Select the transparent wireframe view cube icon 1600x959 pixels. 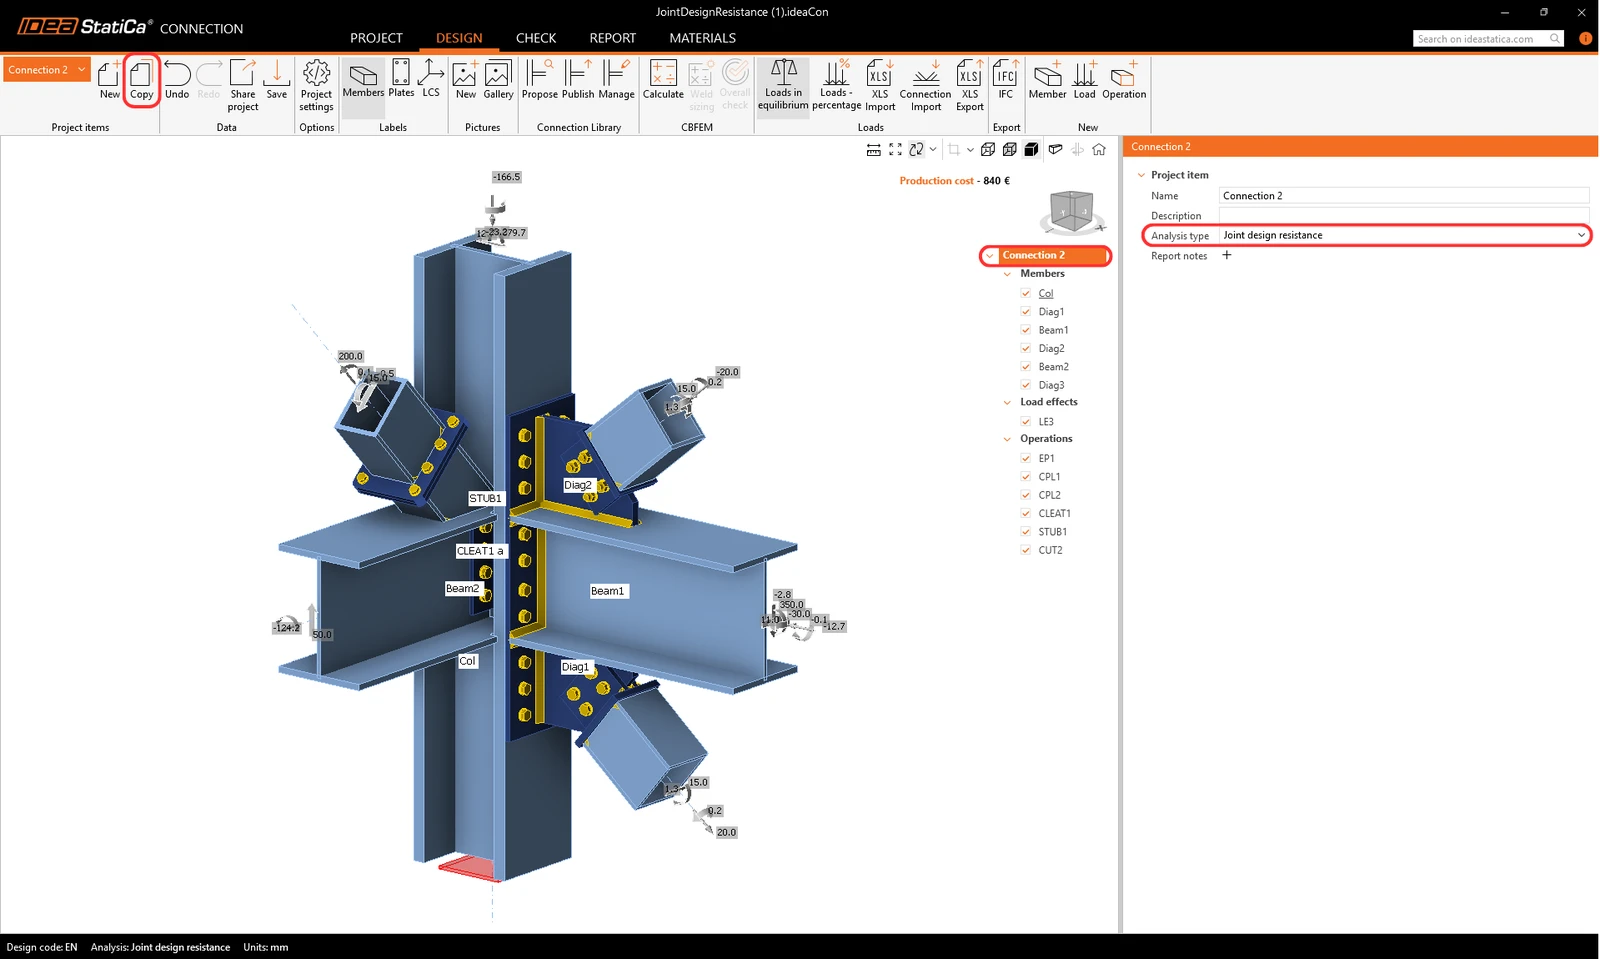[988, 149]
